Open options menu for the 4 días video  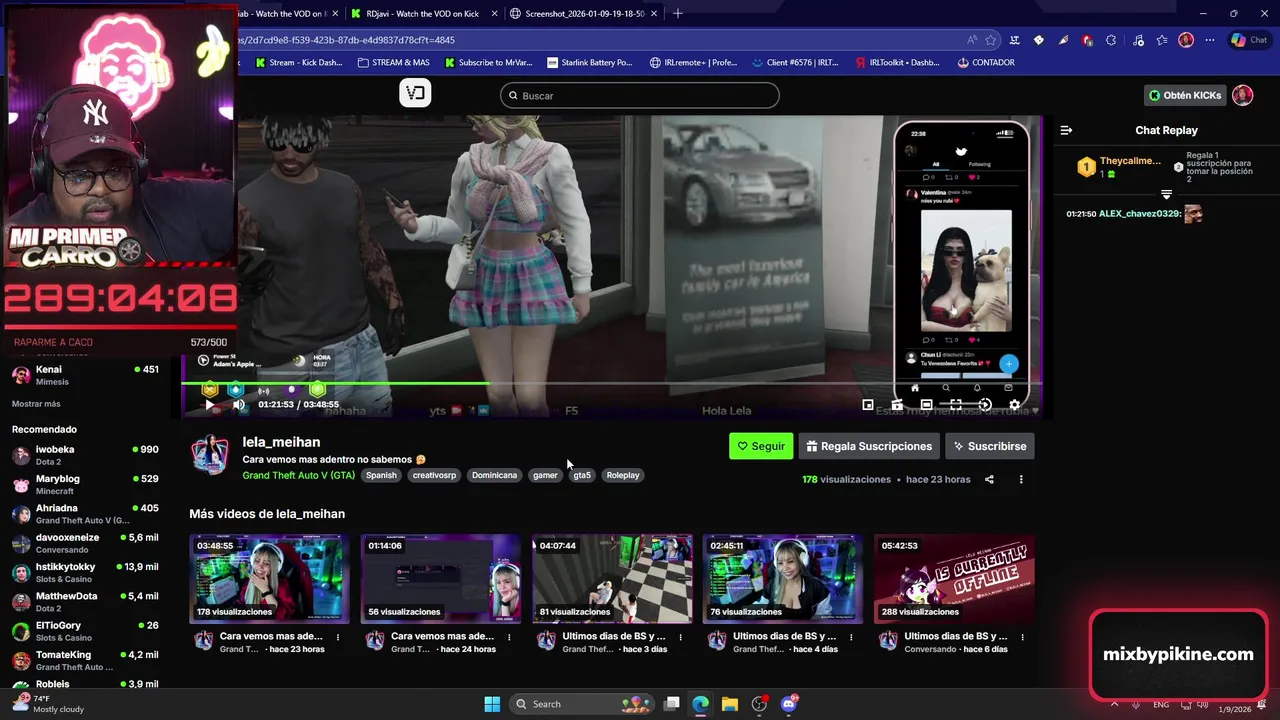click(x=851, y=637)
